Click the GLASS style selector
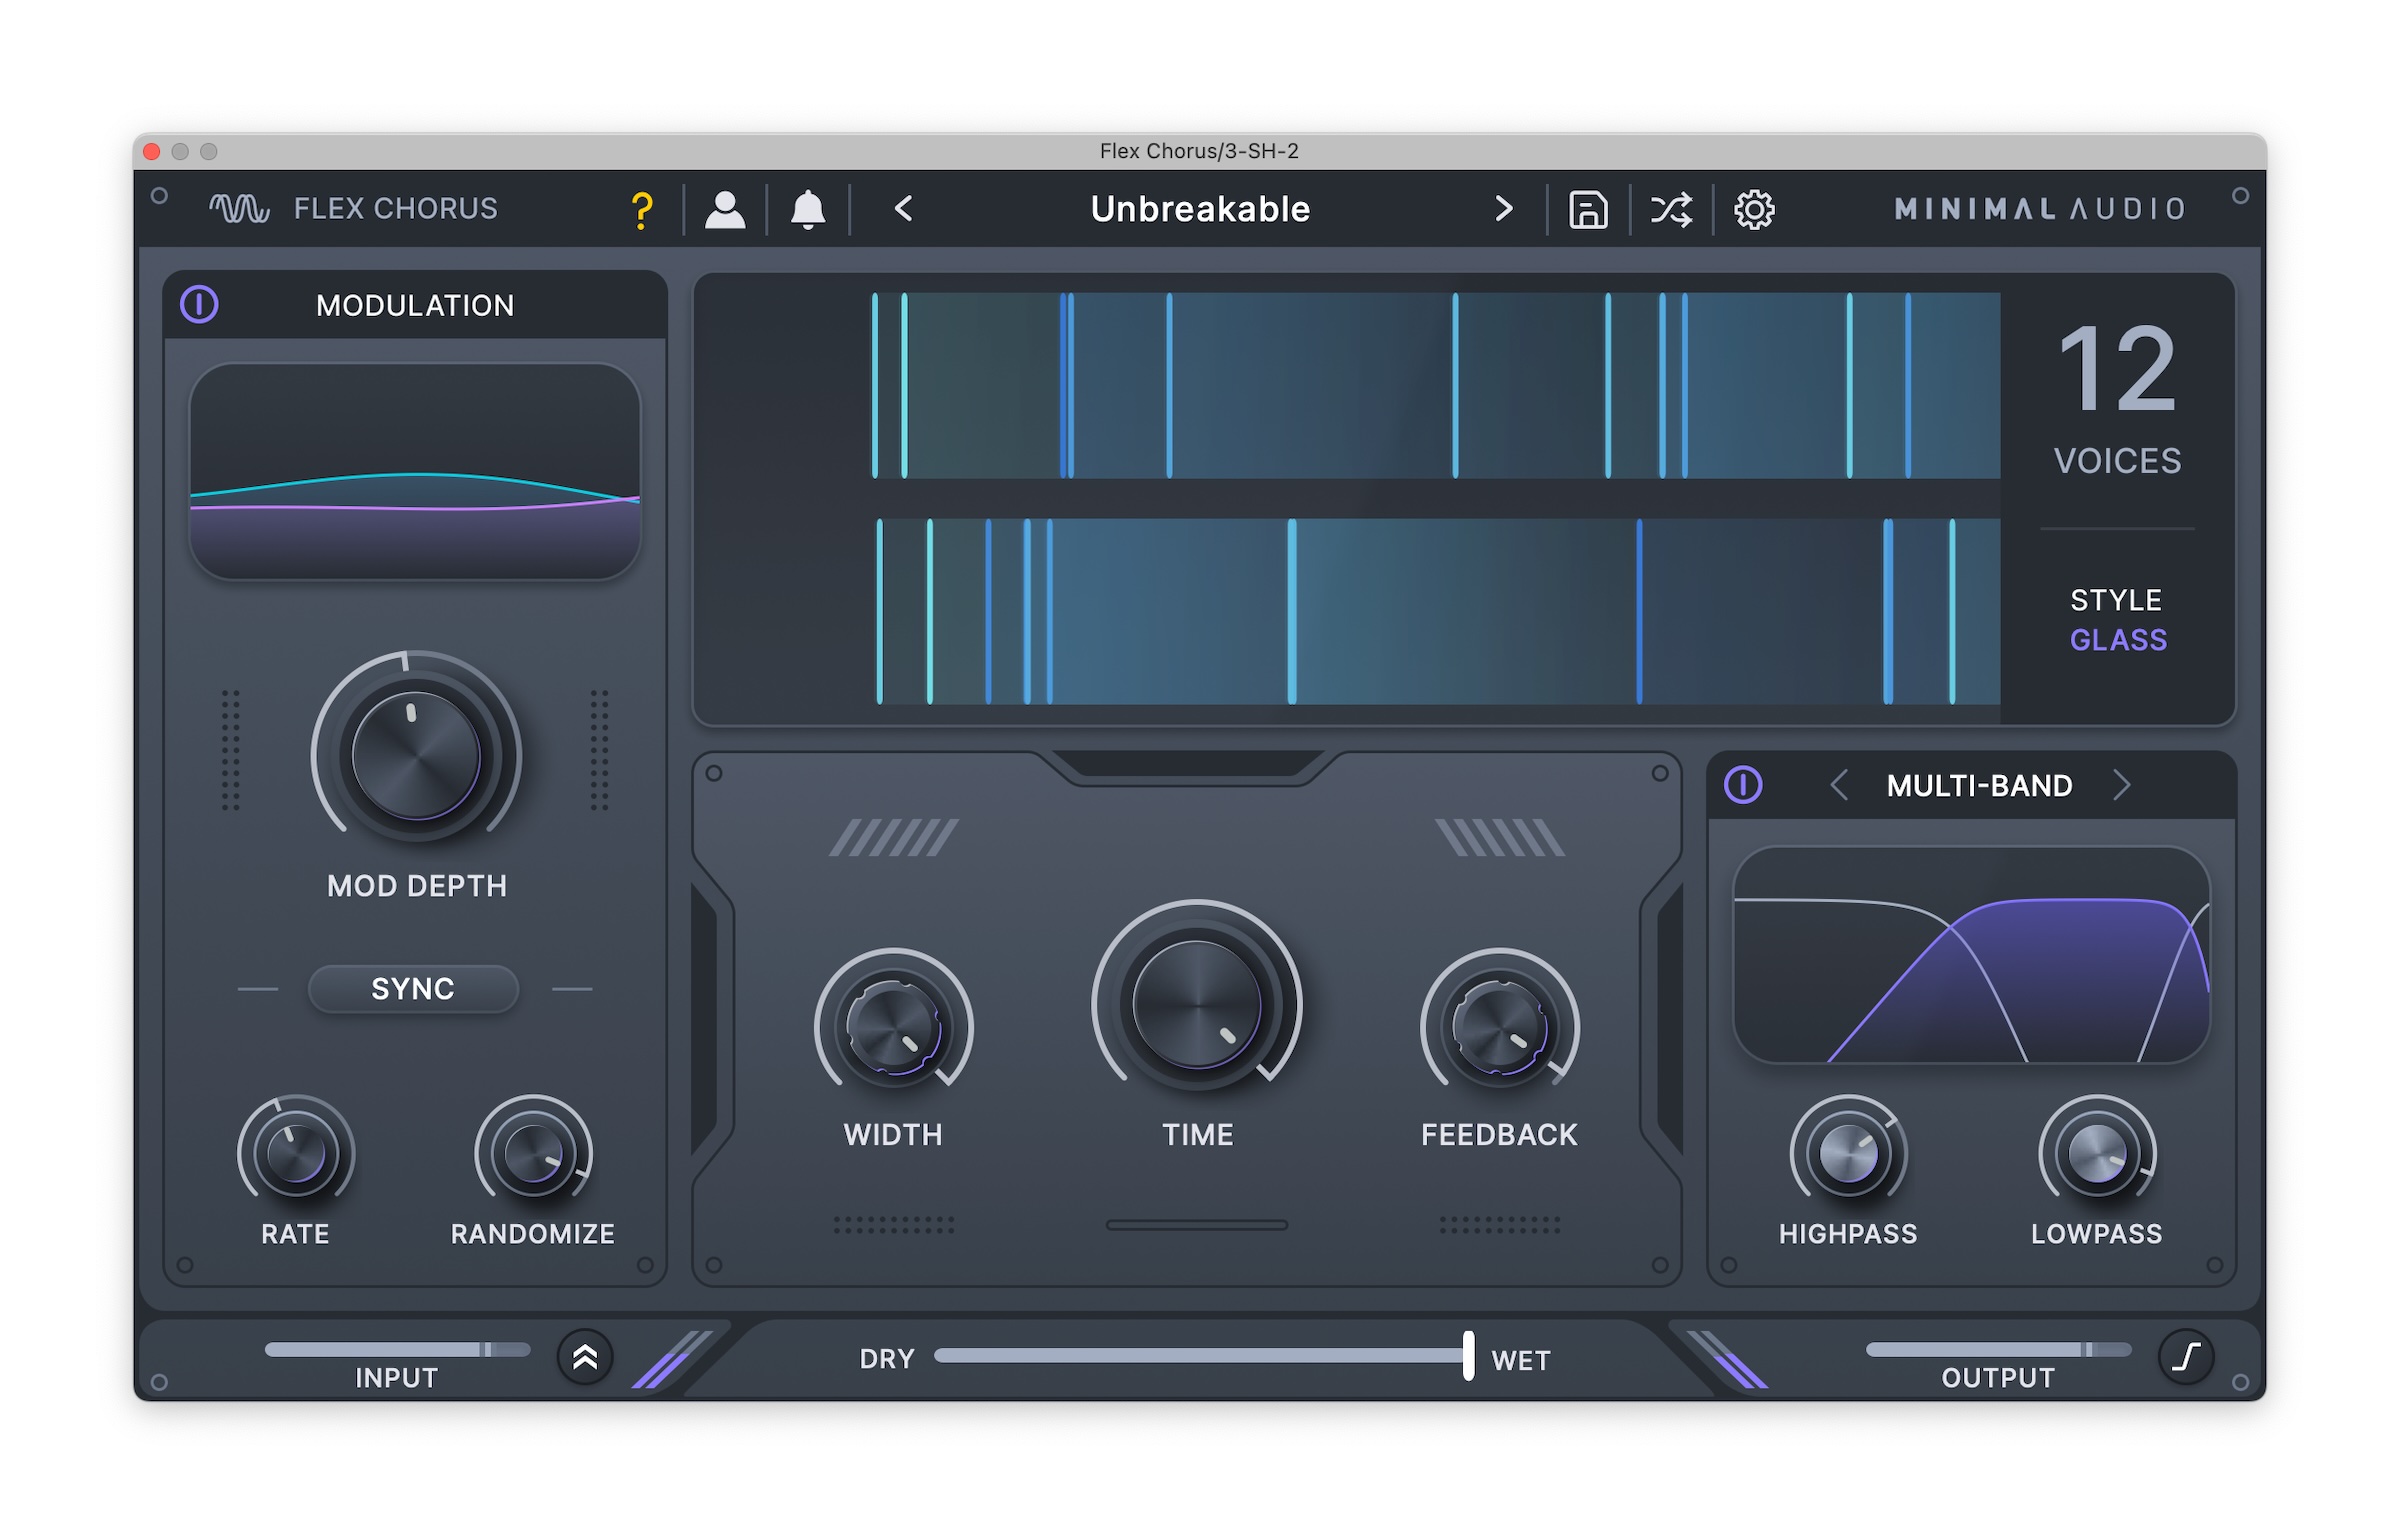 click(x=2118, y=640)
